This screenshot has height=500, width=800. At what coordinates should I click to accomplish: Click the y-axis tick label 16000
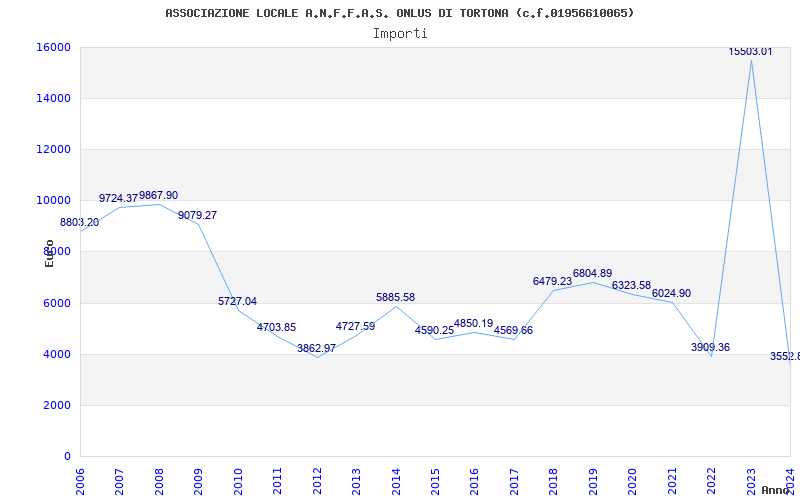click(x=54, y=47)
